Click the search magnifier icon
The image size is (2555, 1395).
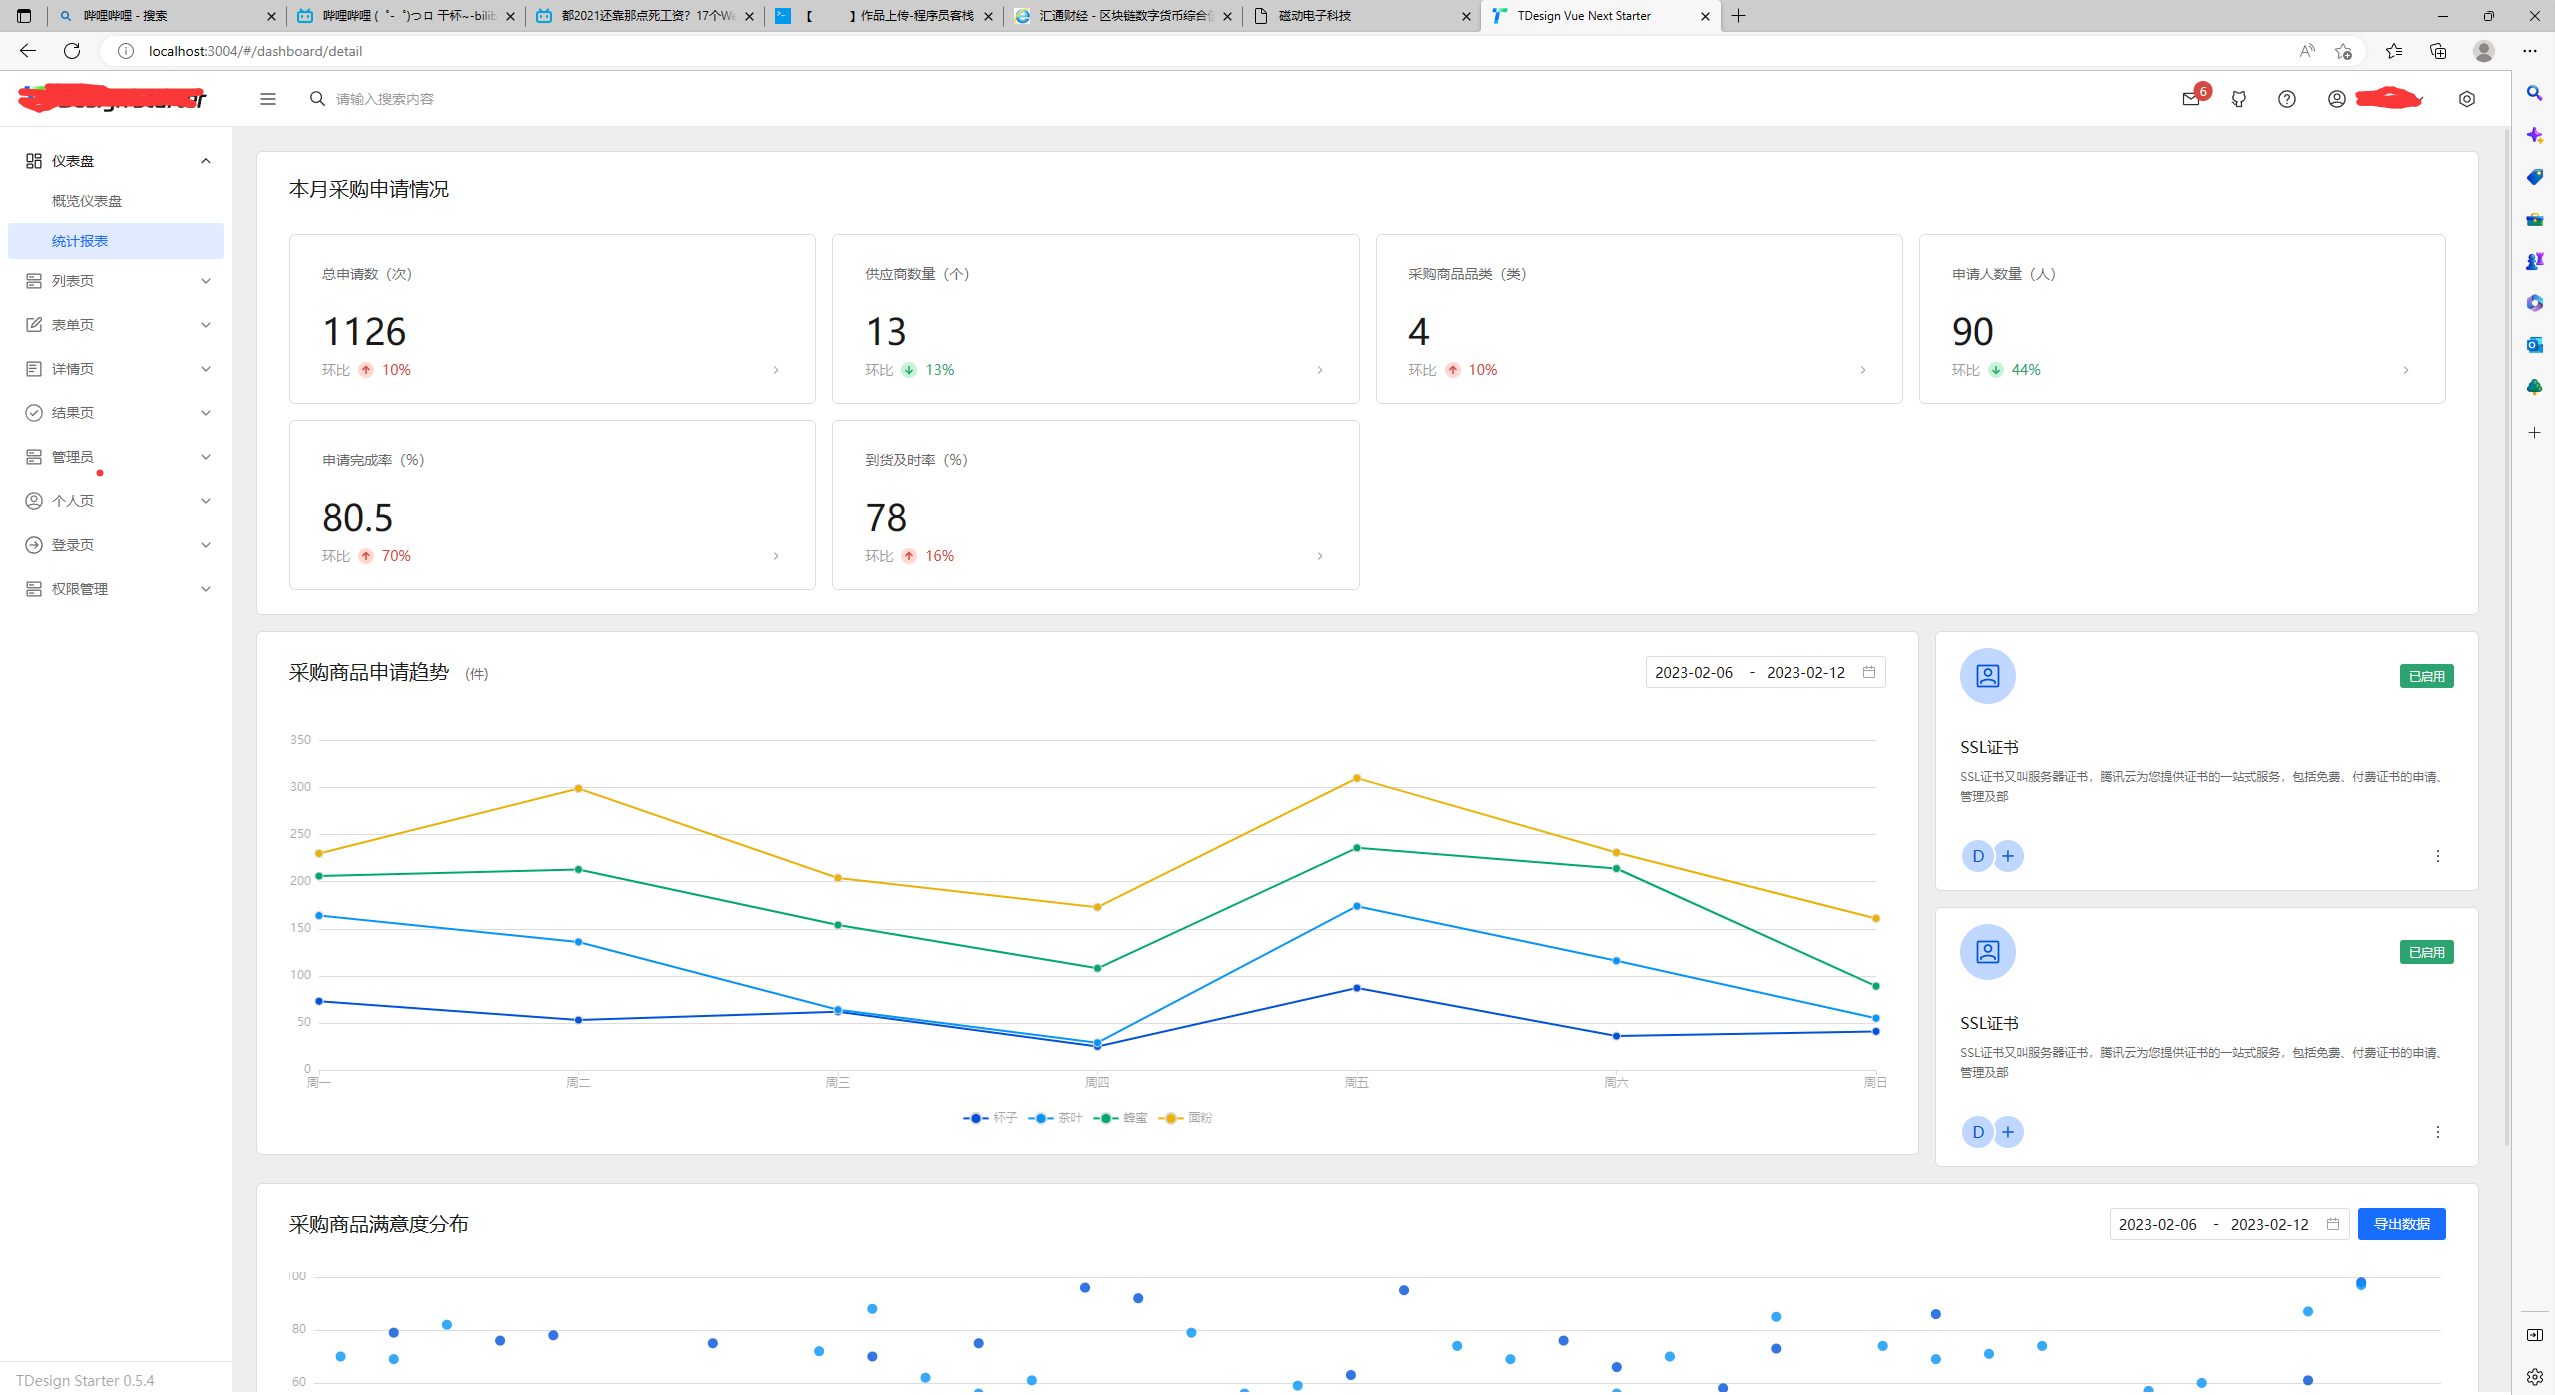click(317, 99)
